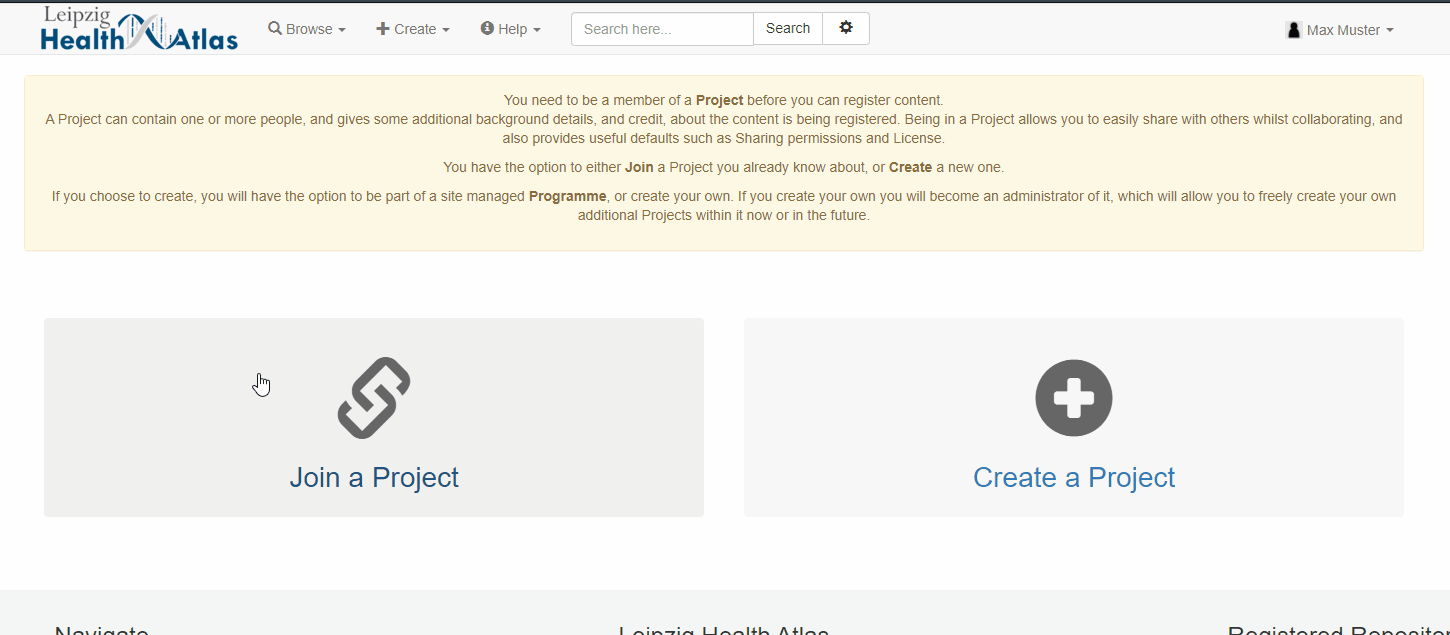Click the "Join a Project" heading text

pos(374,478)
